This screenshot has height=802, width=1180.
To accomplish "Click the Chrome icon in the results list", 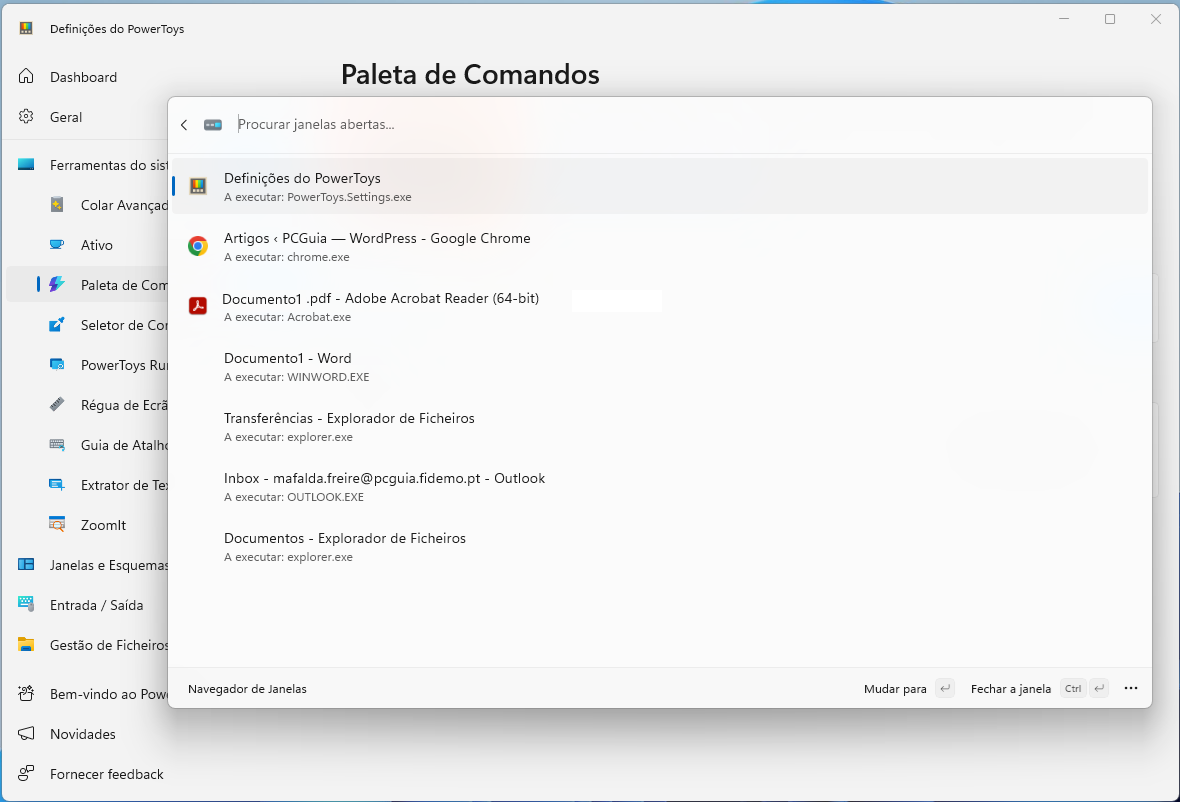I will click(x=198, y=246).
